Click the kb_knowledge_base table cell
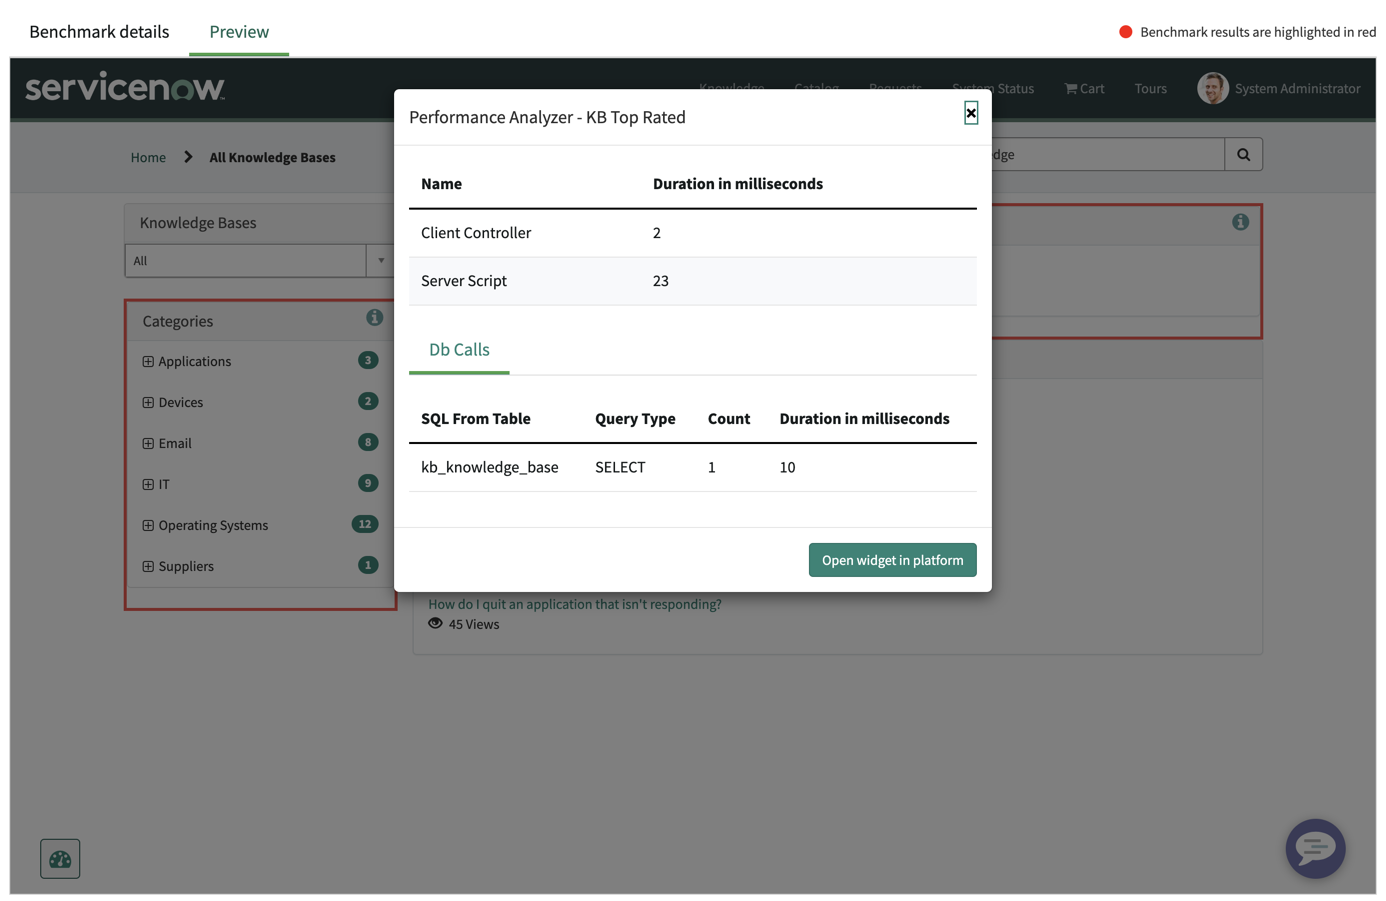The width and height of the screenshot is (1386, 901). [490, 467]
